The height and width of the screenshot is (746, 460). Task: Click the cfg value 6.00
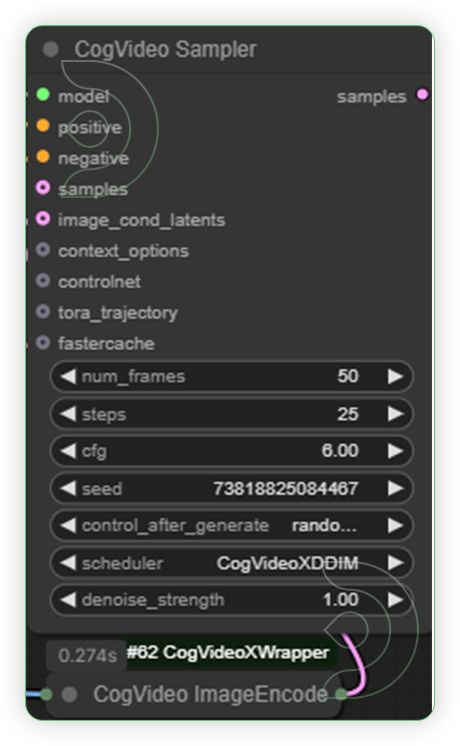pos(340,451)
